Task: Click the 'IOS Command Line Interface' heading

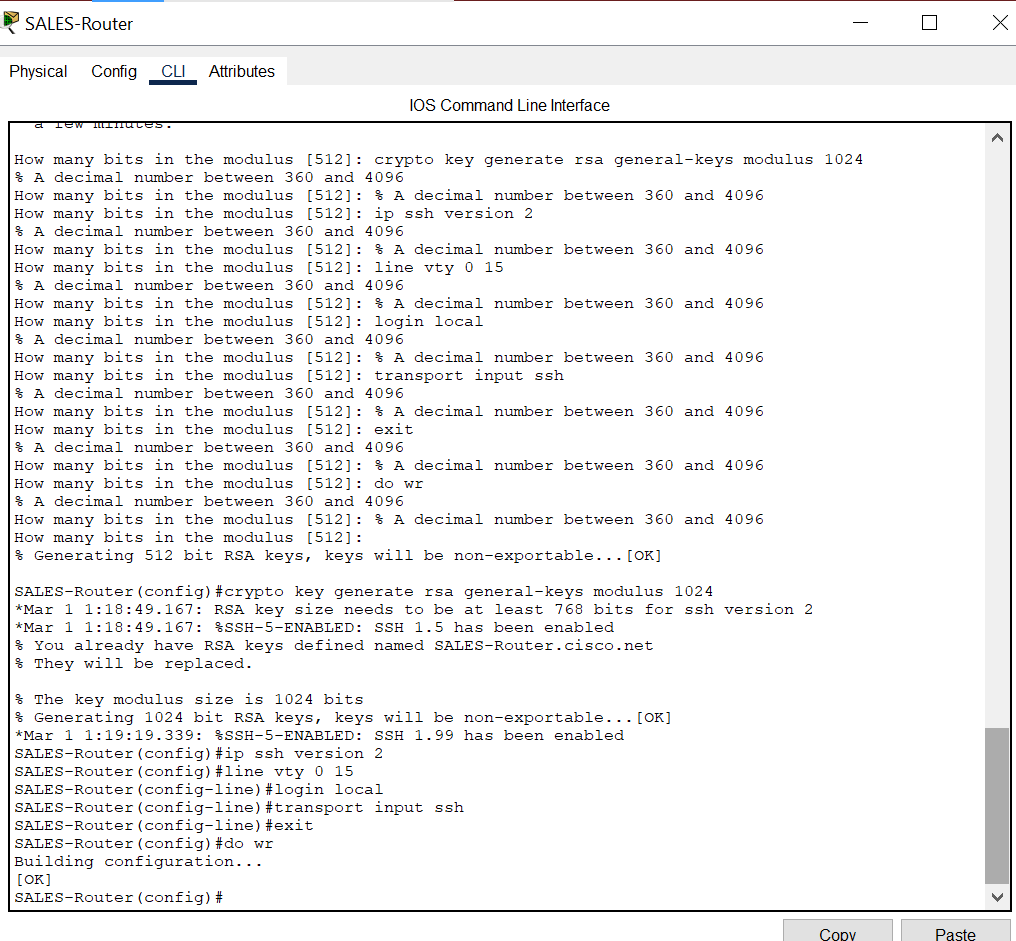Action: point(509,106)
